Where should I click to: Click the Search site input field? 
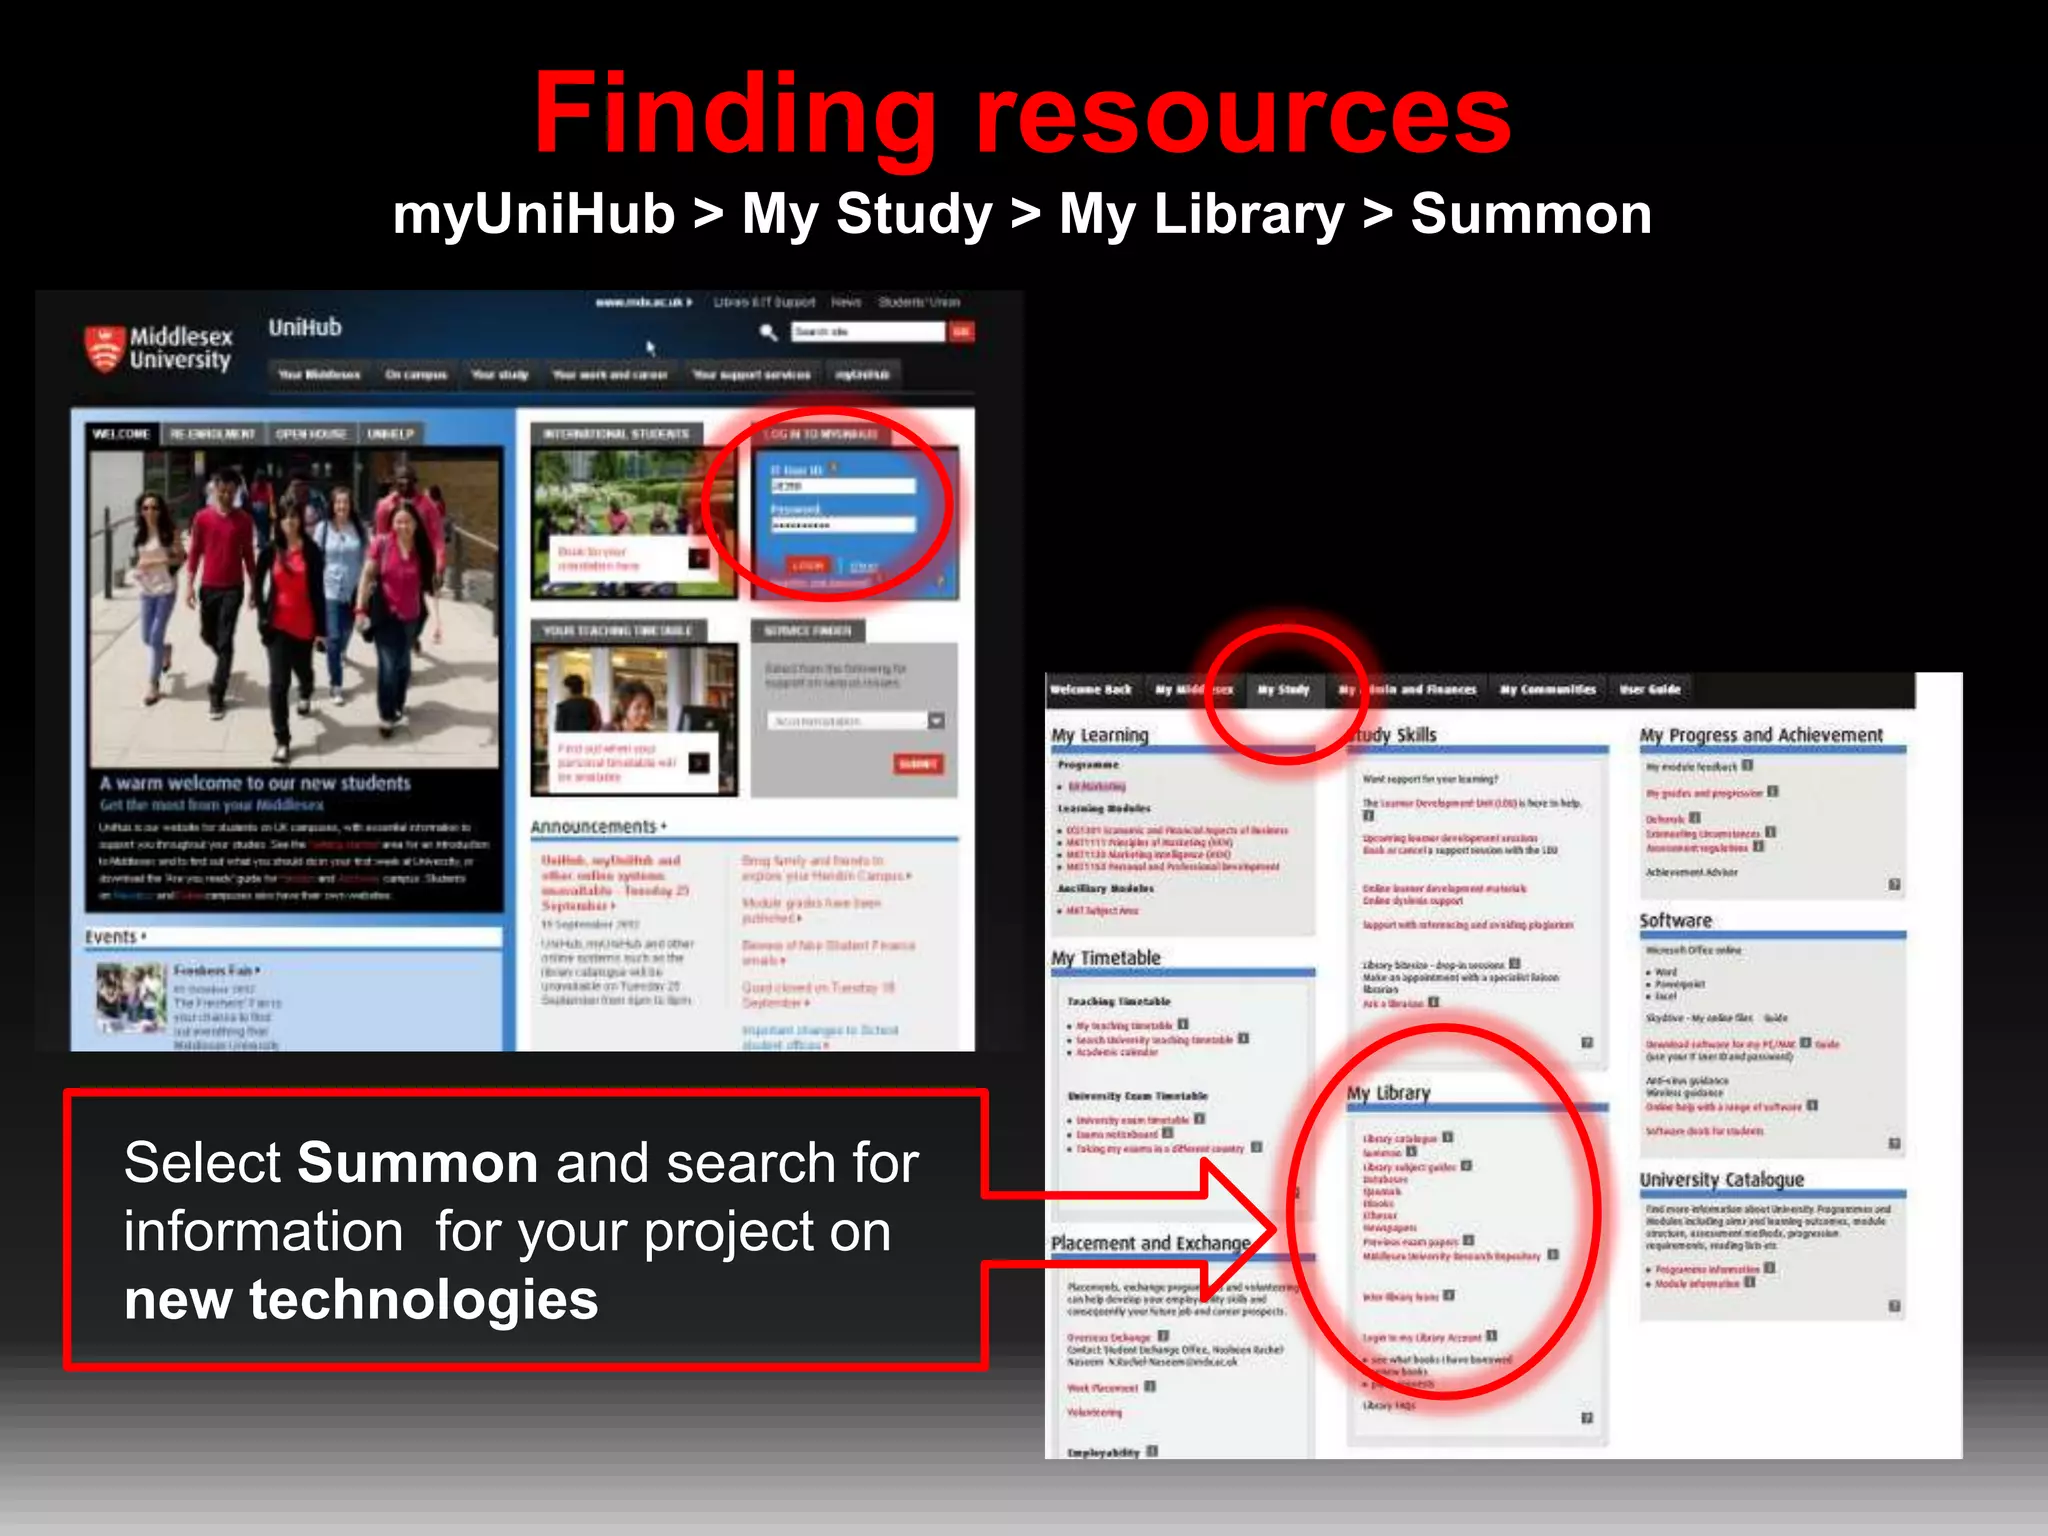point(868,331)
